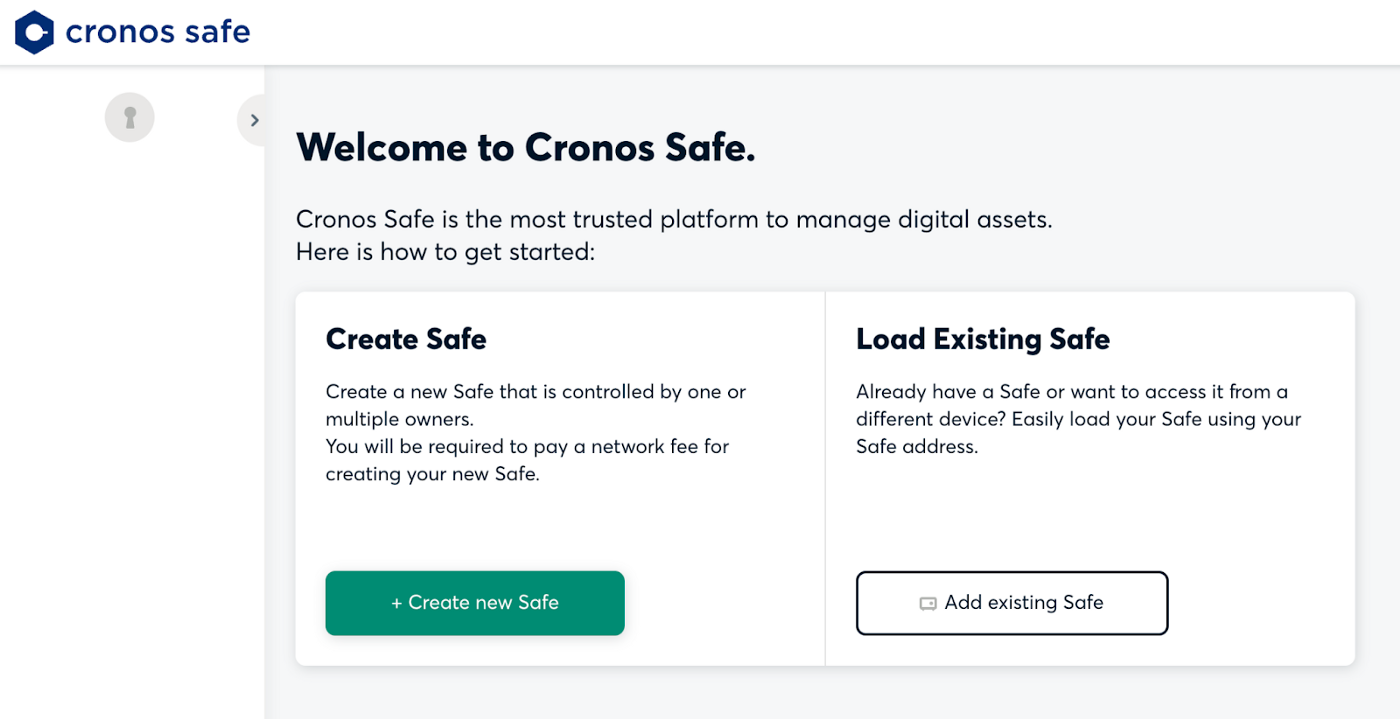The height and width of the screenshot is (719, 1400).
Task: Click the "Already have a Safe" description text
Action: (x=1078, y=419)
